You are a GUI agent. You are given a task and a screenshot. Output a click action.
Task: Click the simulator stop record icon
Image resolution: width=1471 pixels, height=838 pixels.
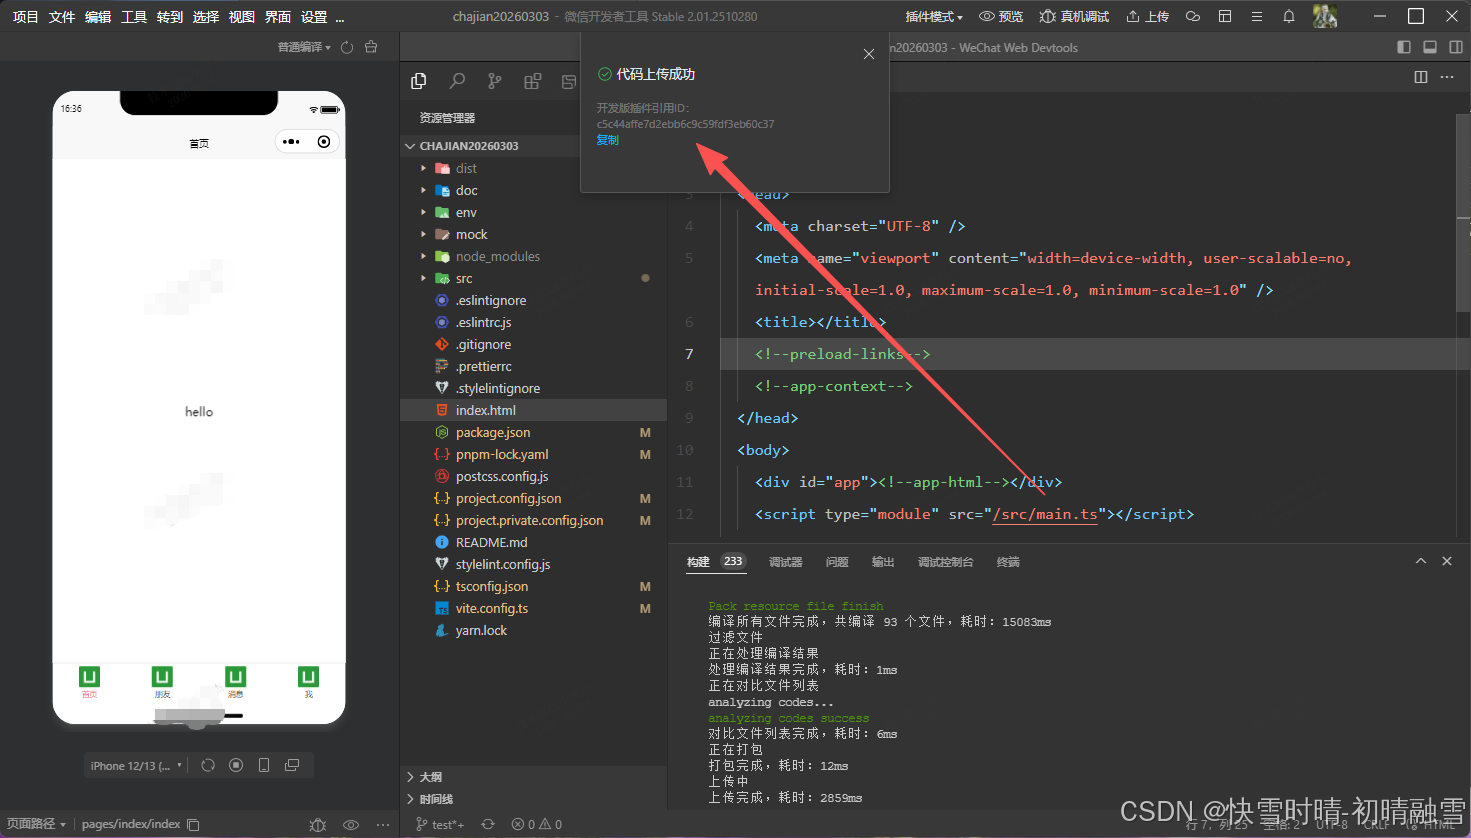236,765
